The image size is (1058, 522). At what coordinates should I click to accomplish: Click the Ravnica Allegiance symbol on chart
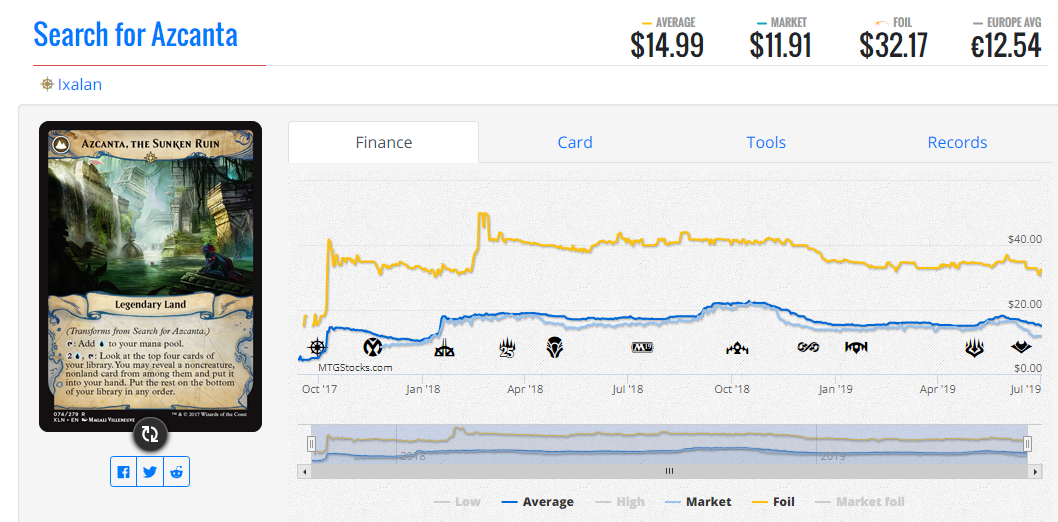856,347
